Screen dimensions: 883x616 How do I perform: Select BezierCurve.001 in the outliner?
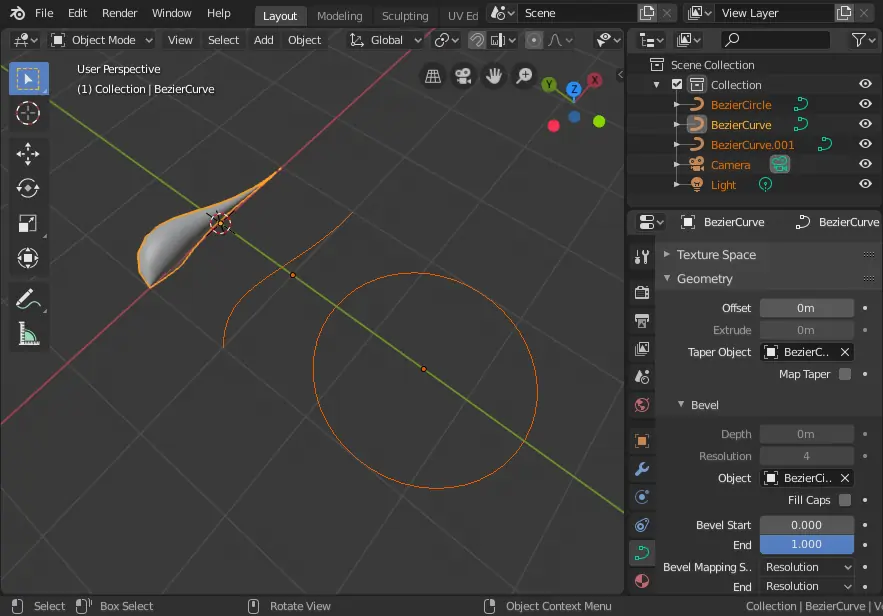(x=752, y=145)
